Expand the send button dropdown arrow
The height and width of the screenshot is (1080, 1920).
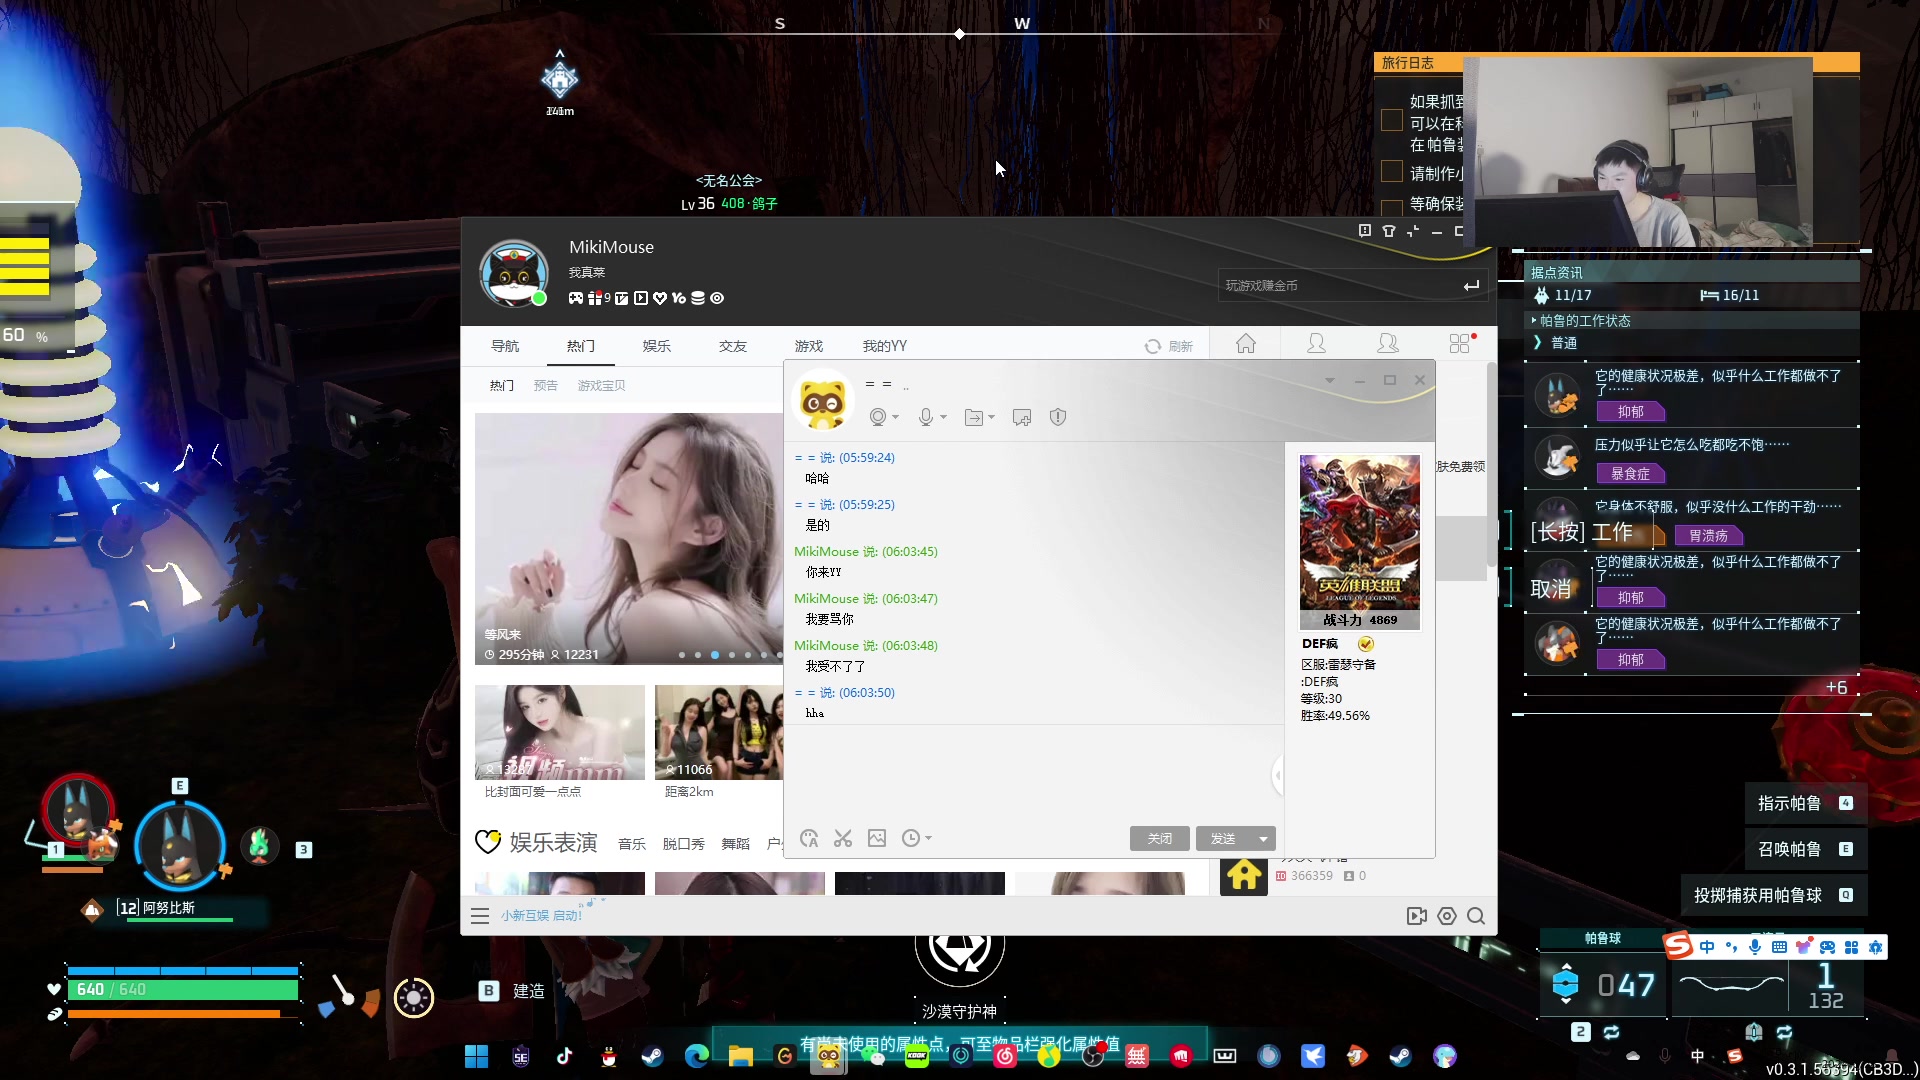(x=1264, y=839)
